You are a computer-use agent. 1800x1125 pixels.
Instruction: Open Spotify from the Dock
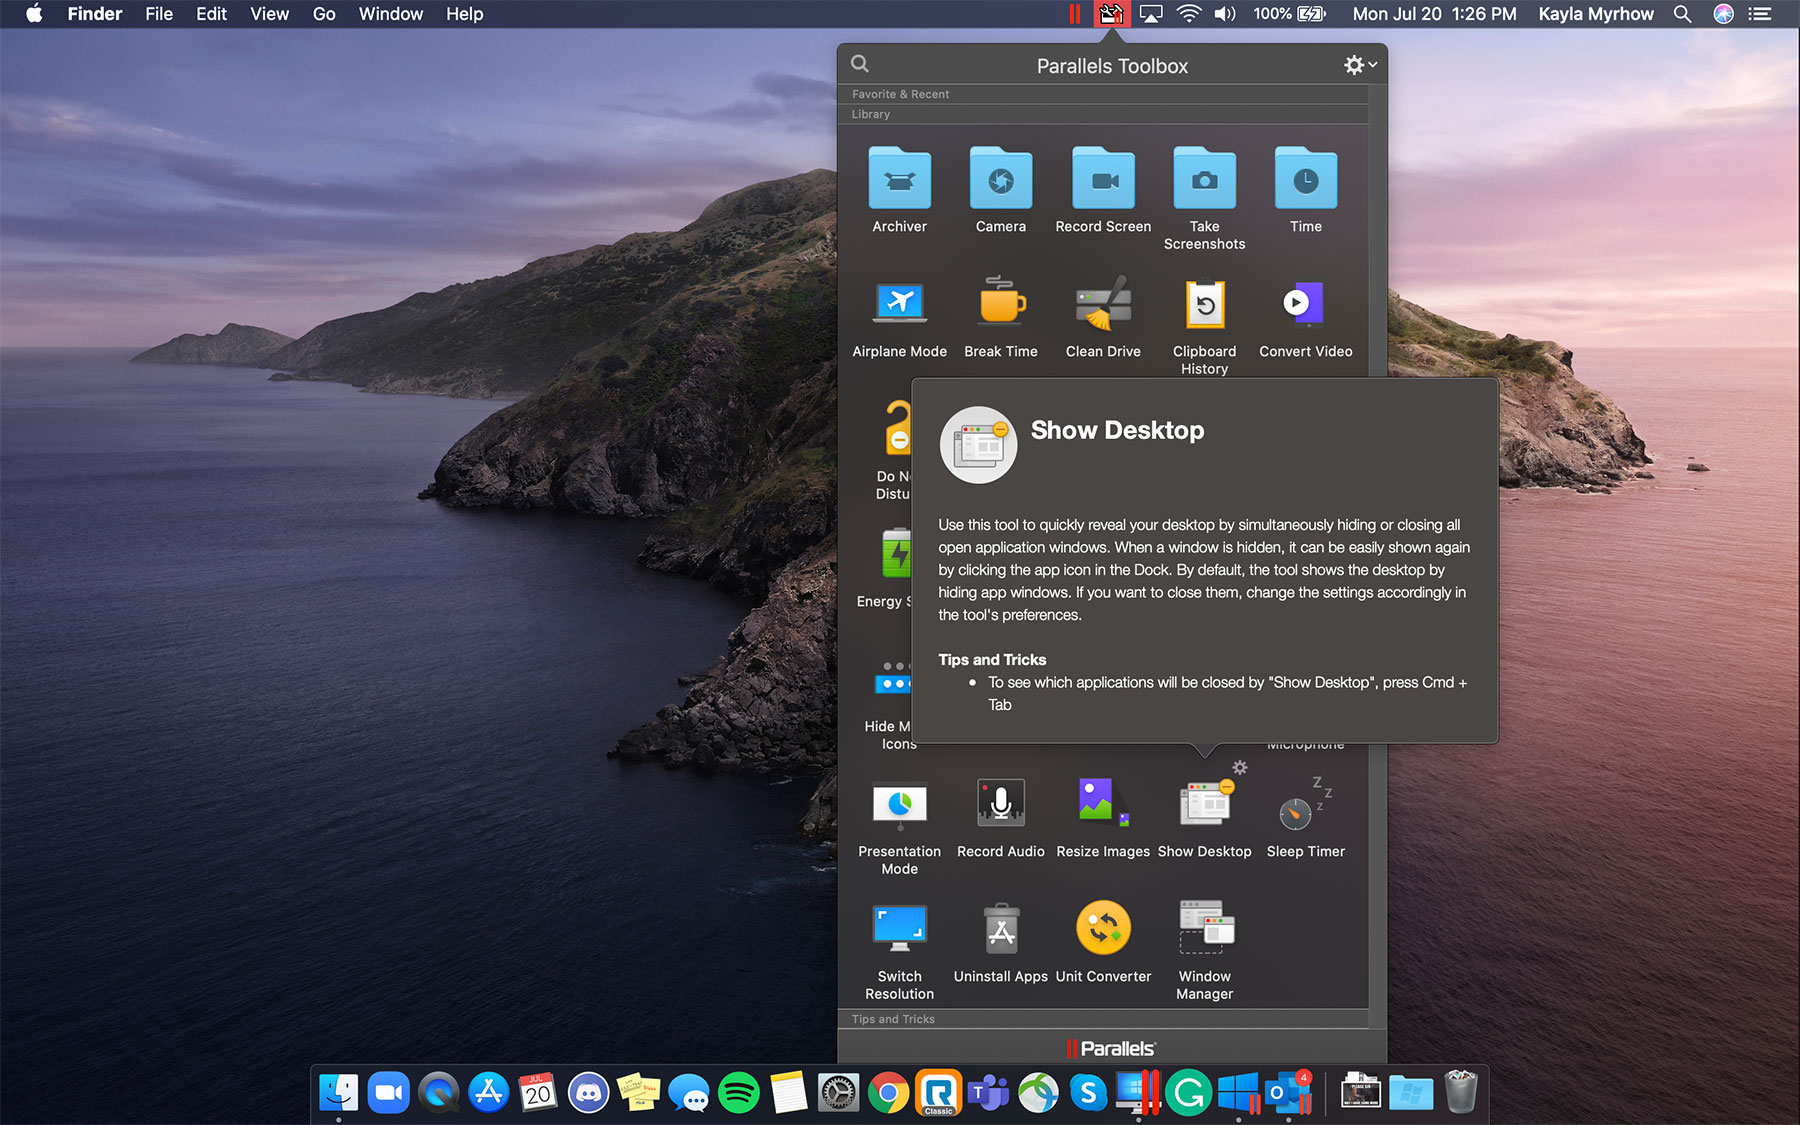point(738,1092)
